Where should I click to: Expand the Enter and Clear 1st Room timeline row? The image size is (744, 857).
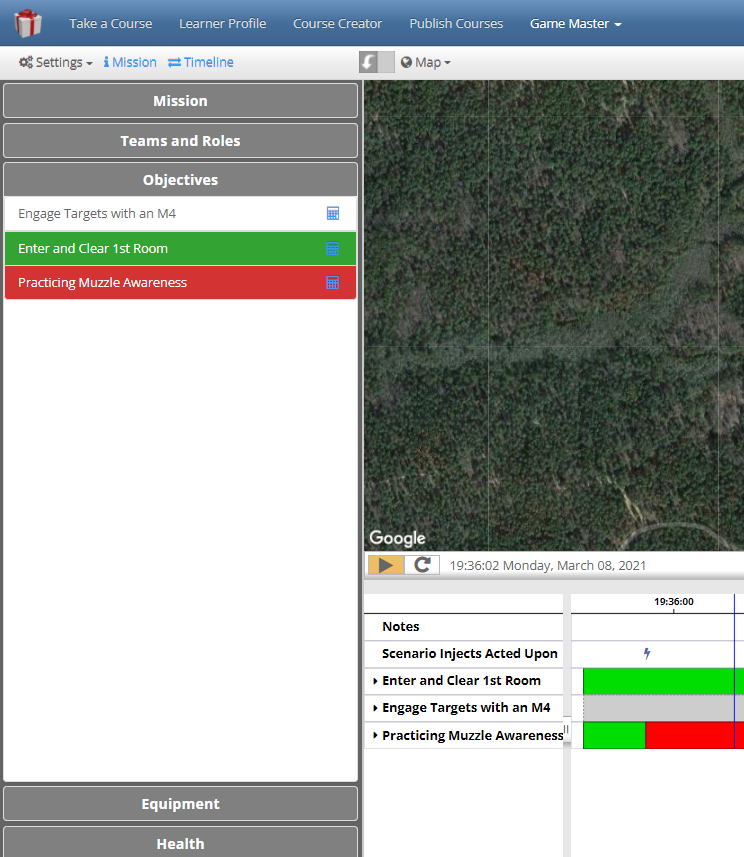pyautogui.click(x=375, y=680)
